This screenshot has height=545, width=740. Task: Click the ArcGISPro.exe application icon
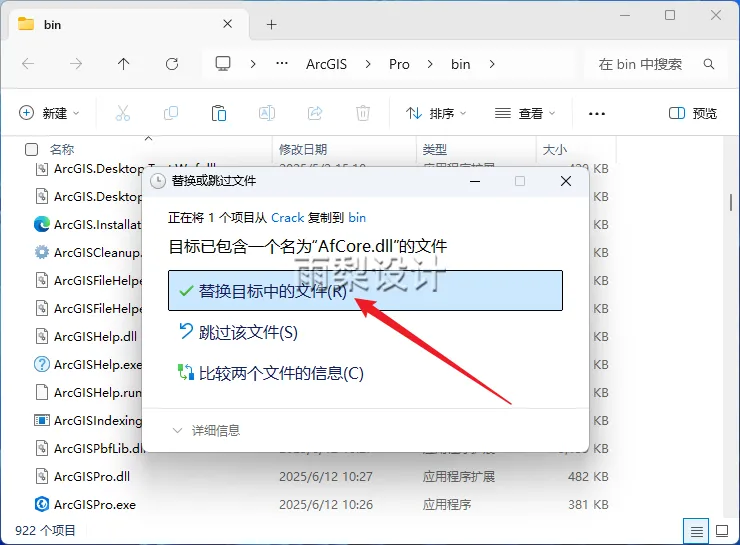[42, 504]
